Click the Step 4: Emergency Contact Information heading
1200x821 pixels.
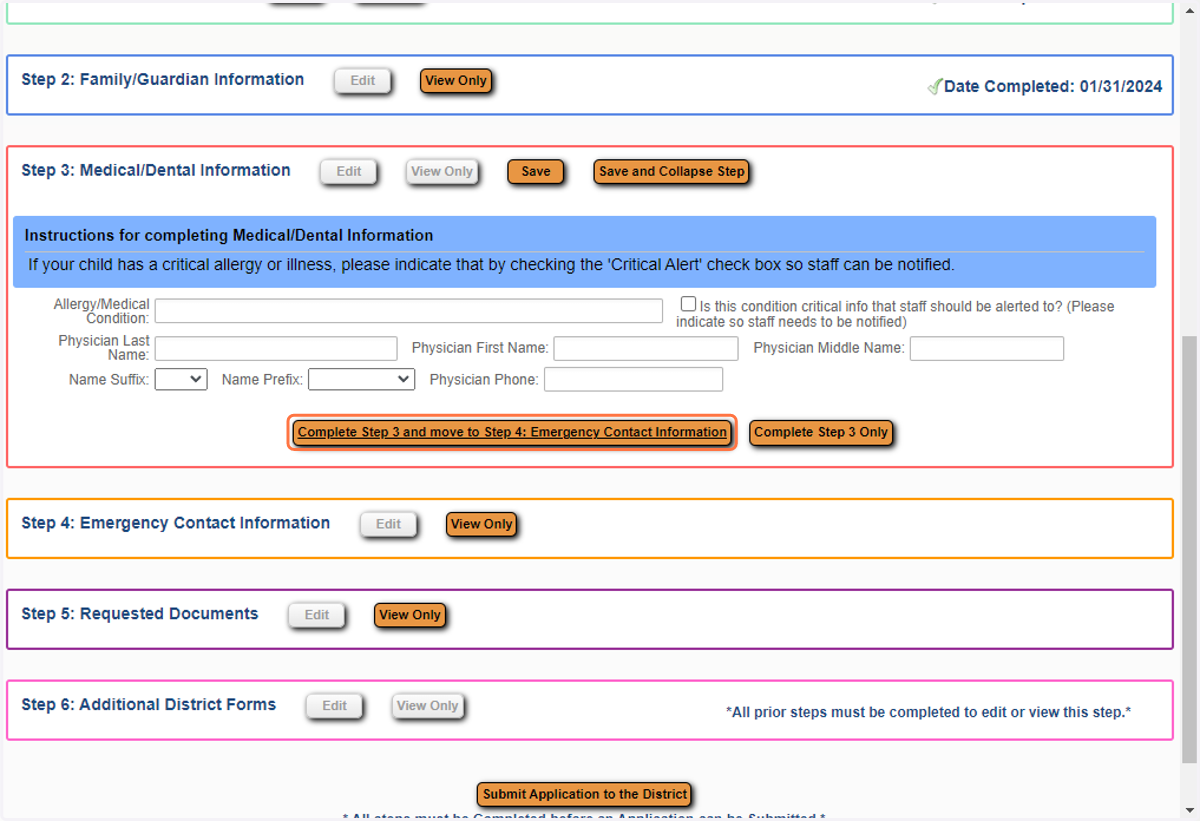[176, 523]
